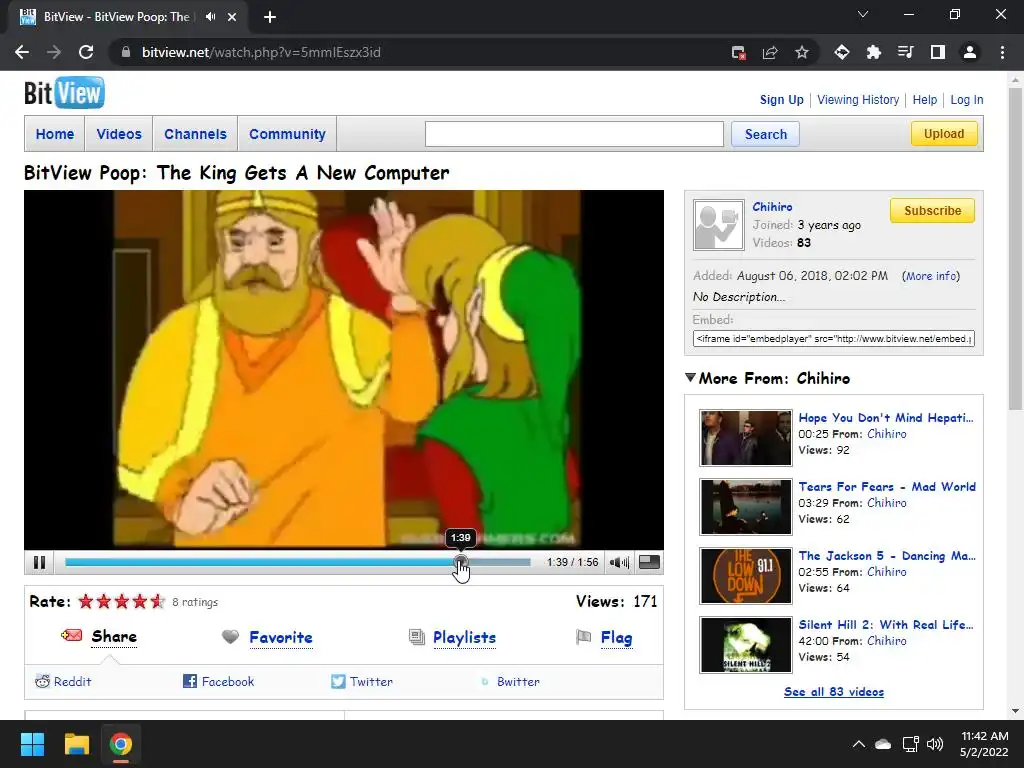Open the Windows Start menu
Viewport: 1024px width, 768px height.
[x=32, y=744]
